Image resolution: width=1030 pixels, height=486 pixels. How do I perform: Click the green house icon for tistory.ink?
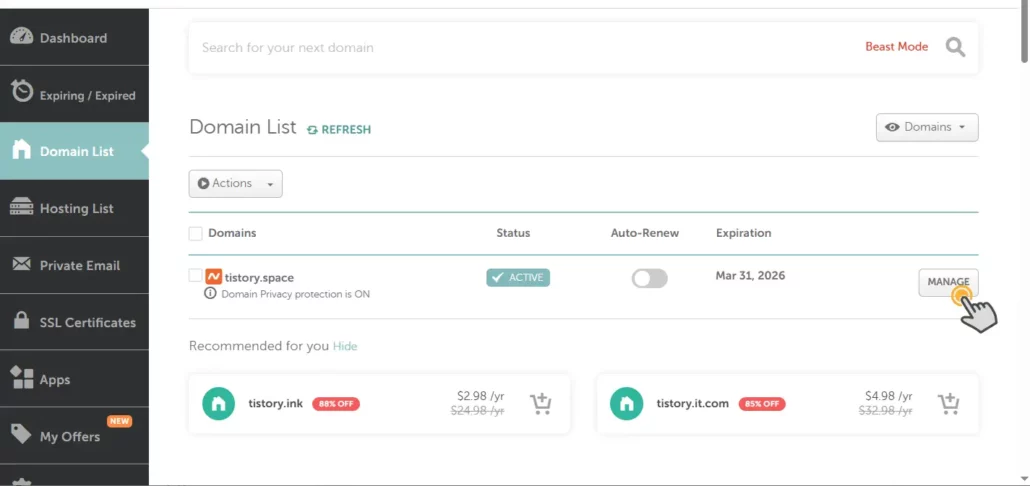pos(219,404)
